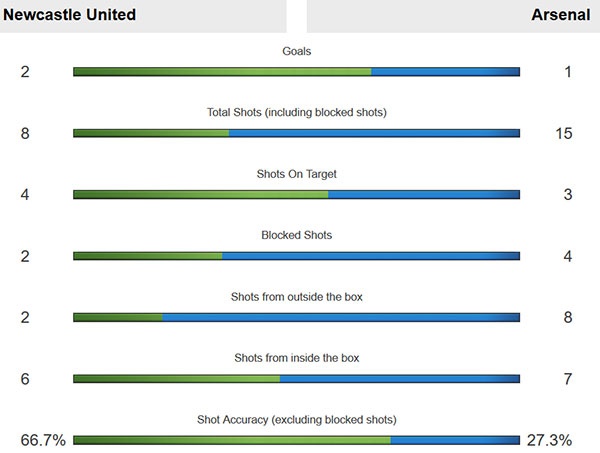Click the green portion of the Goals bar
Viewport: 600px width, 453px height.
[x=222, y=71]
